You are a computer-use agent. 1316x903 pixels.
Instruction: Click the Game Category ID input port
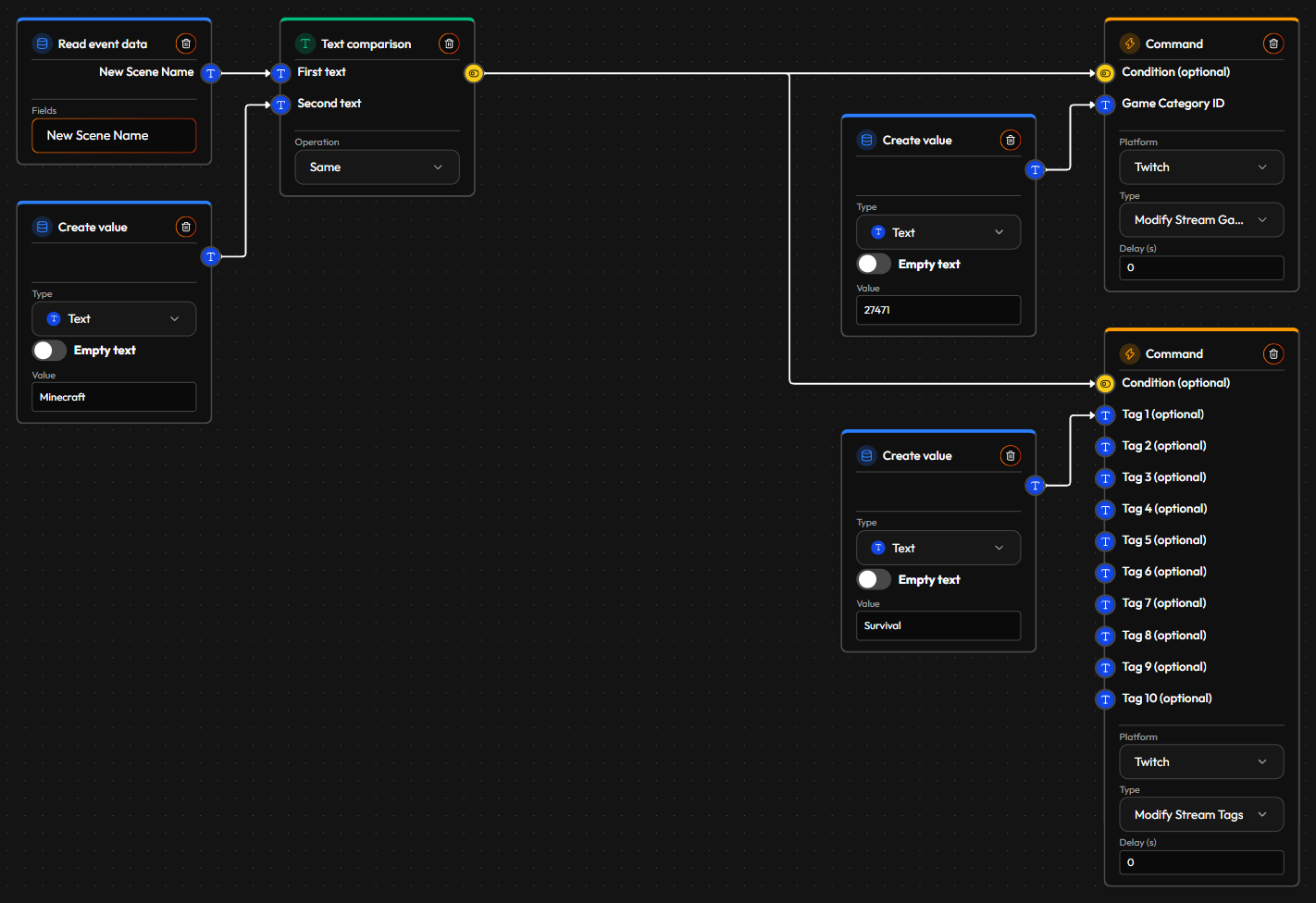click(1105, 103)
